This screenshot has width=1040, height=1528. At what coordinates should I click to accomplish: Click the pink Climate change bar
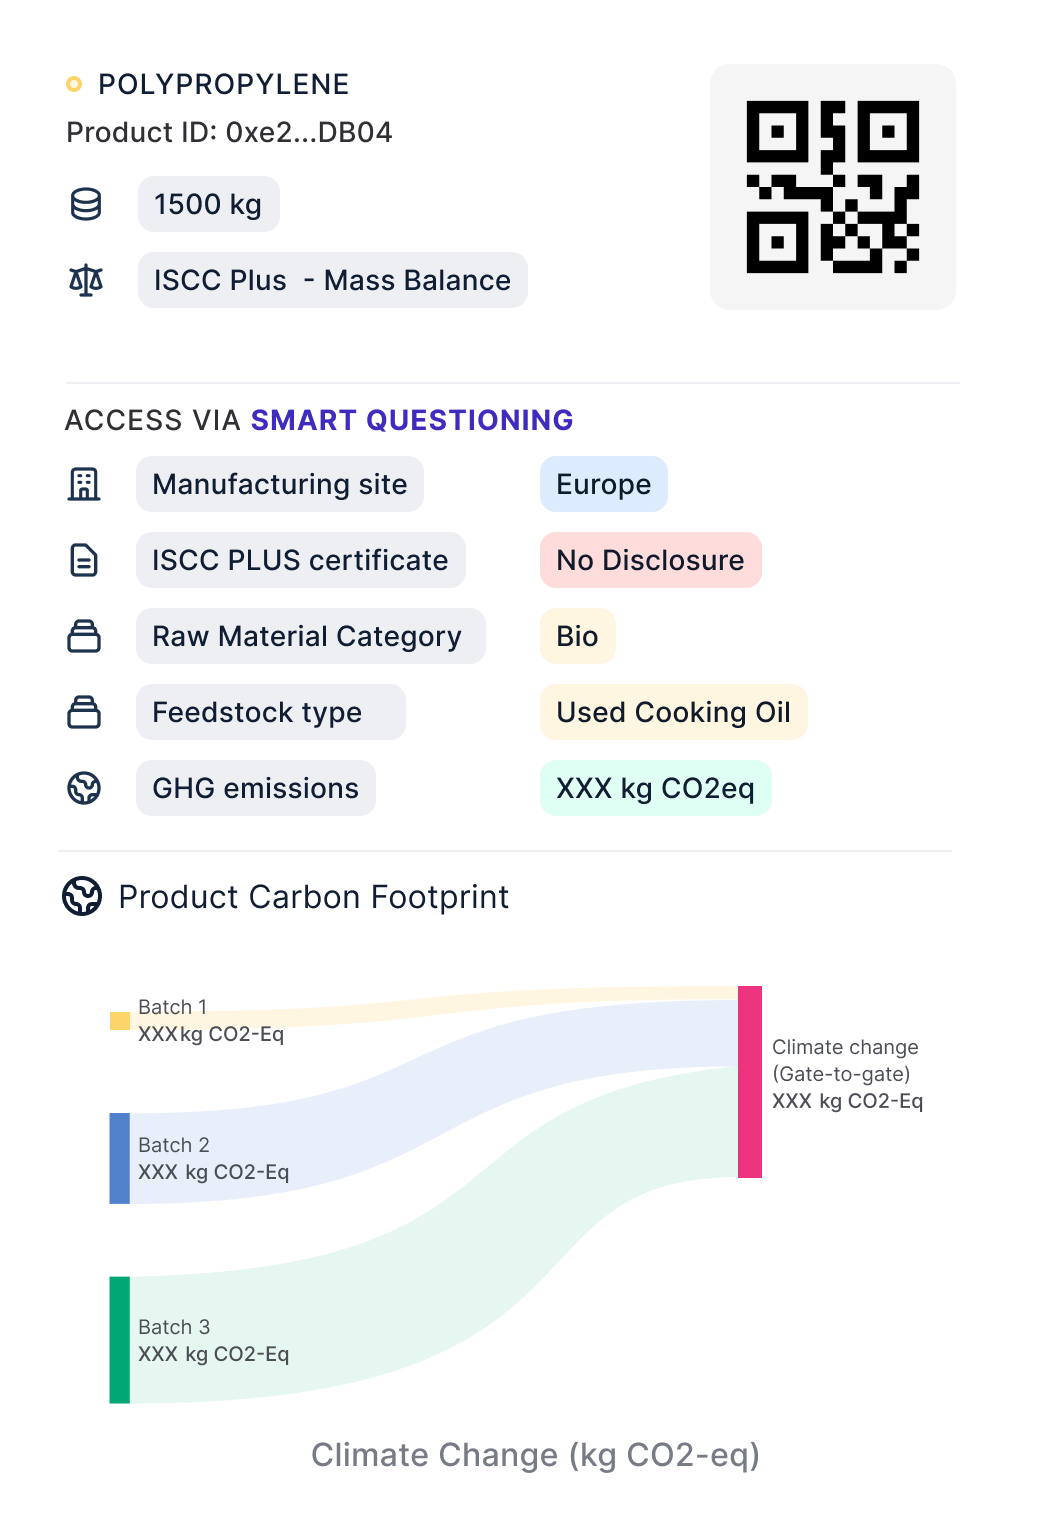(x=750, y=1082)
